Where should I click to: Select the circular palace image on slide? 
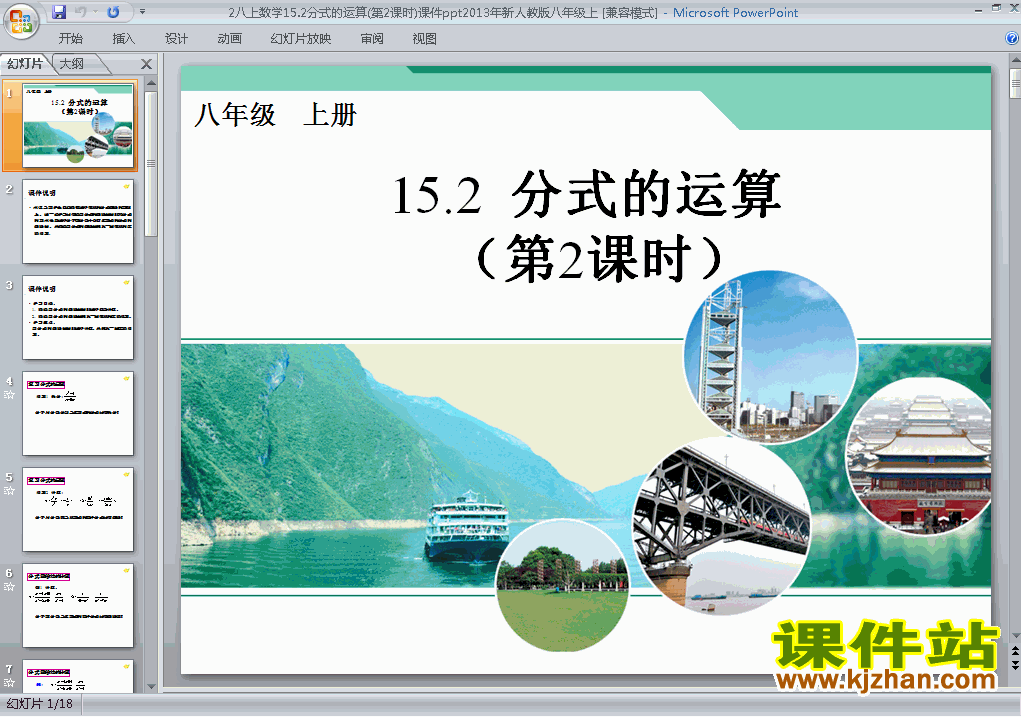click(919, 456)
